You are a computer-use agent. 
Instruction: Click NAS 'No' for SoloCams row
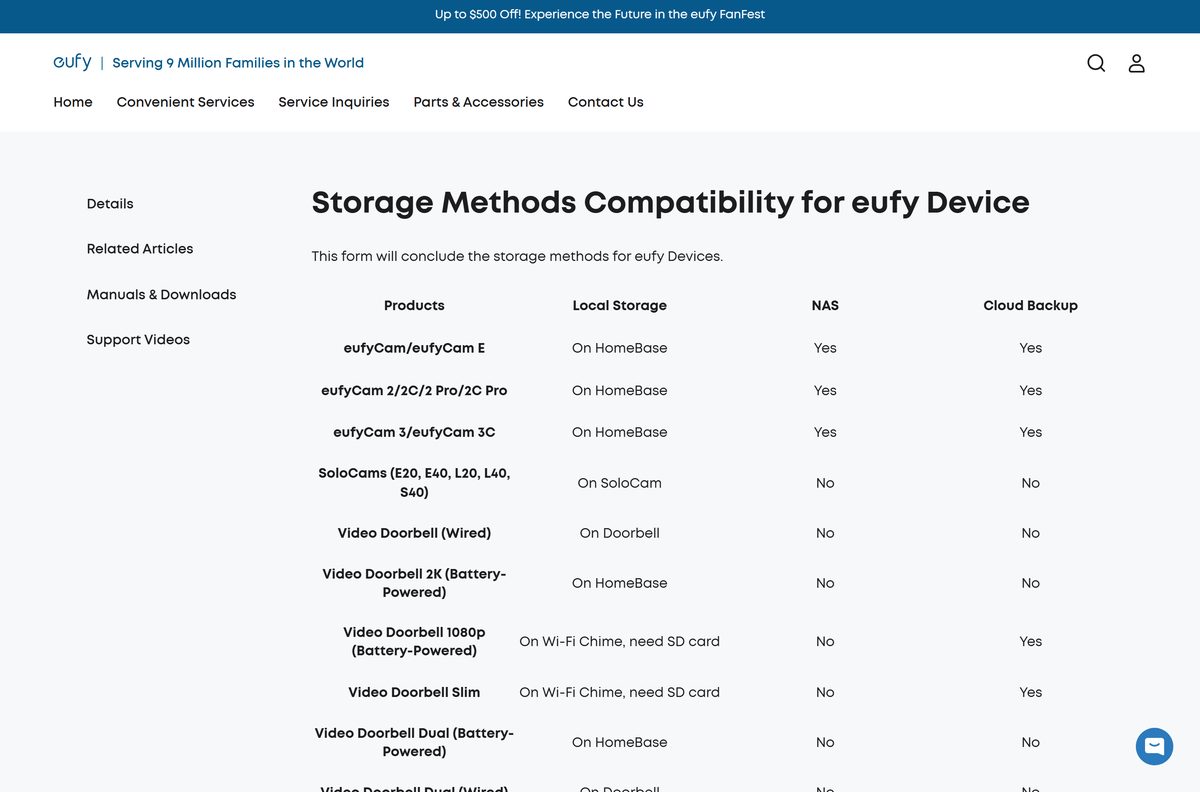pos(825,483)
